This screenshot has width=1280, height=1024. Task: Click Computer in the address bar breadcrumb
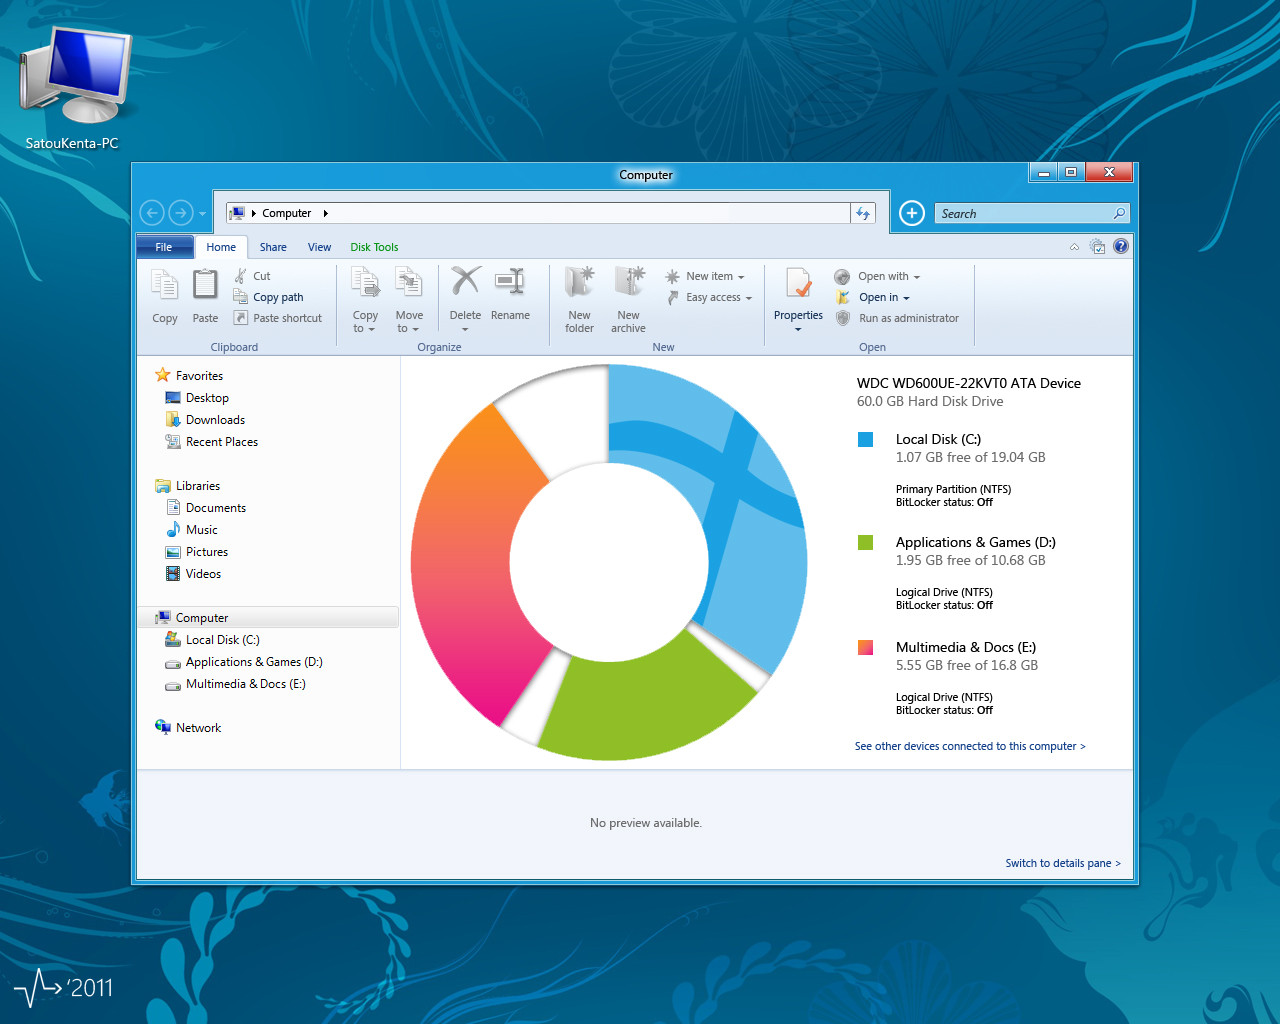tap(287, 213)
